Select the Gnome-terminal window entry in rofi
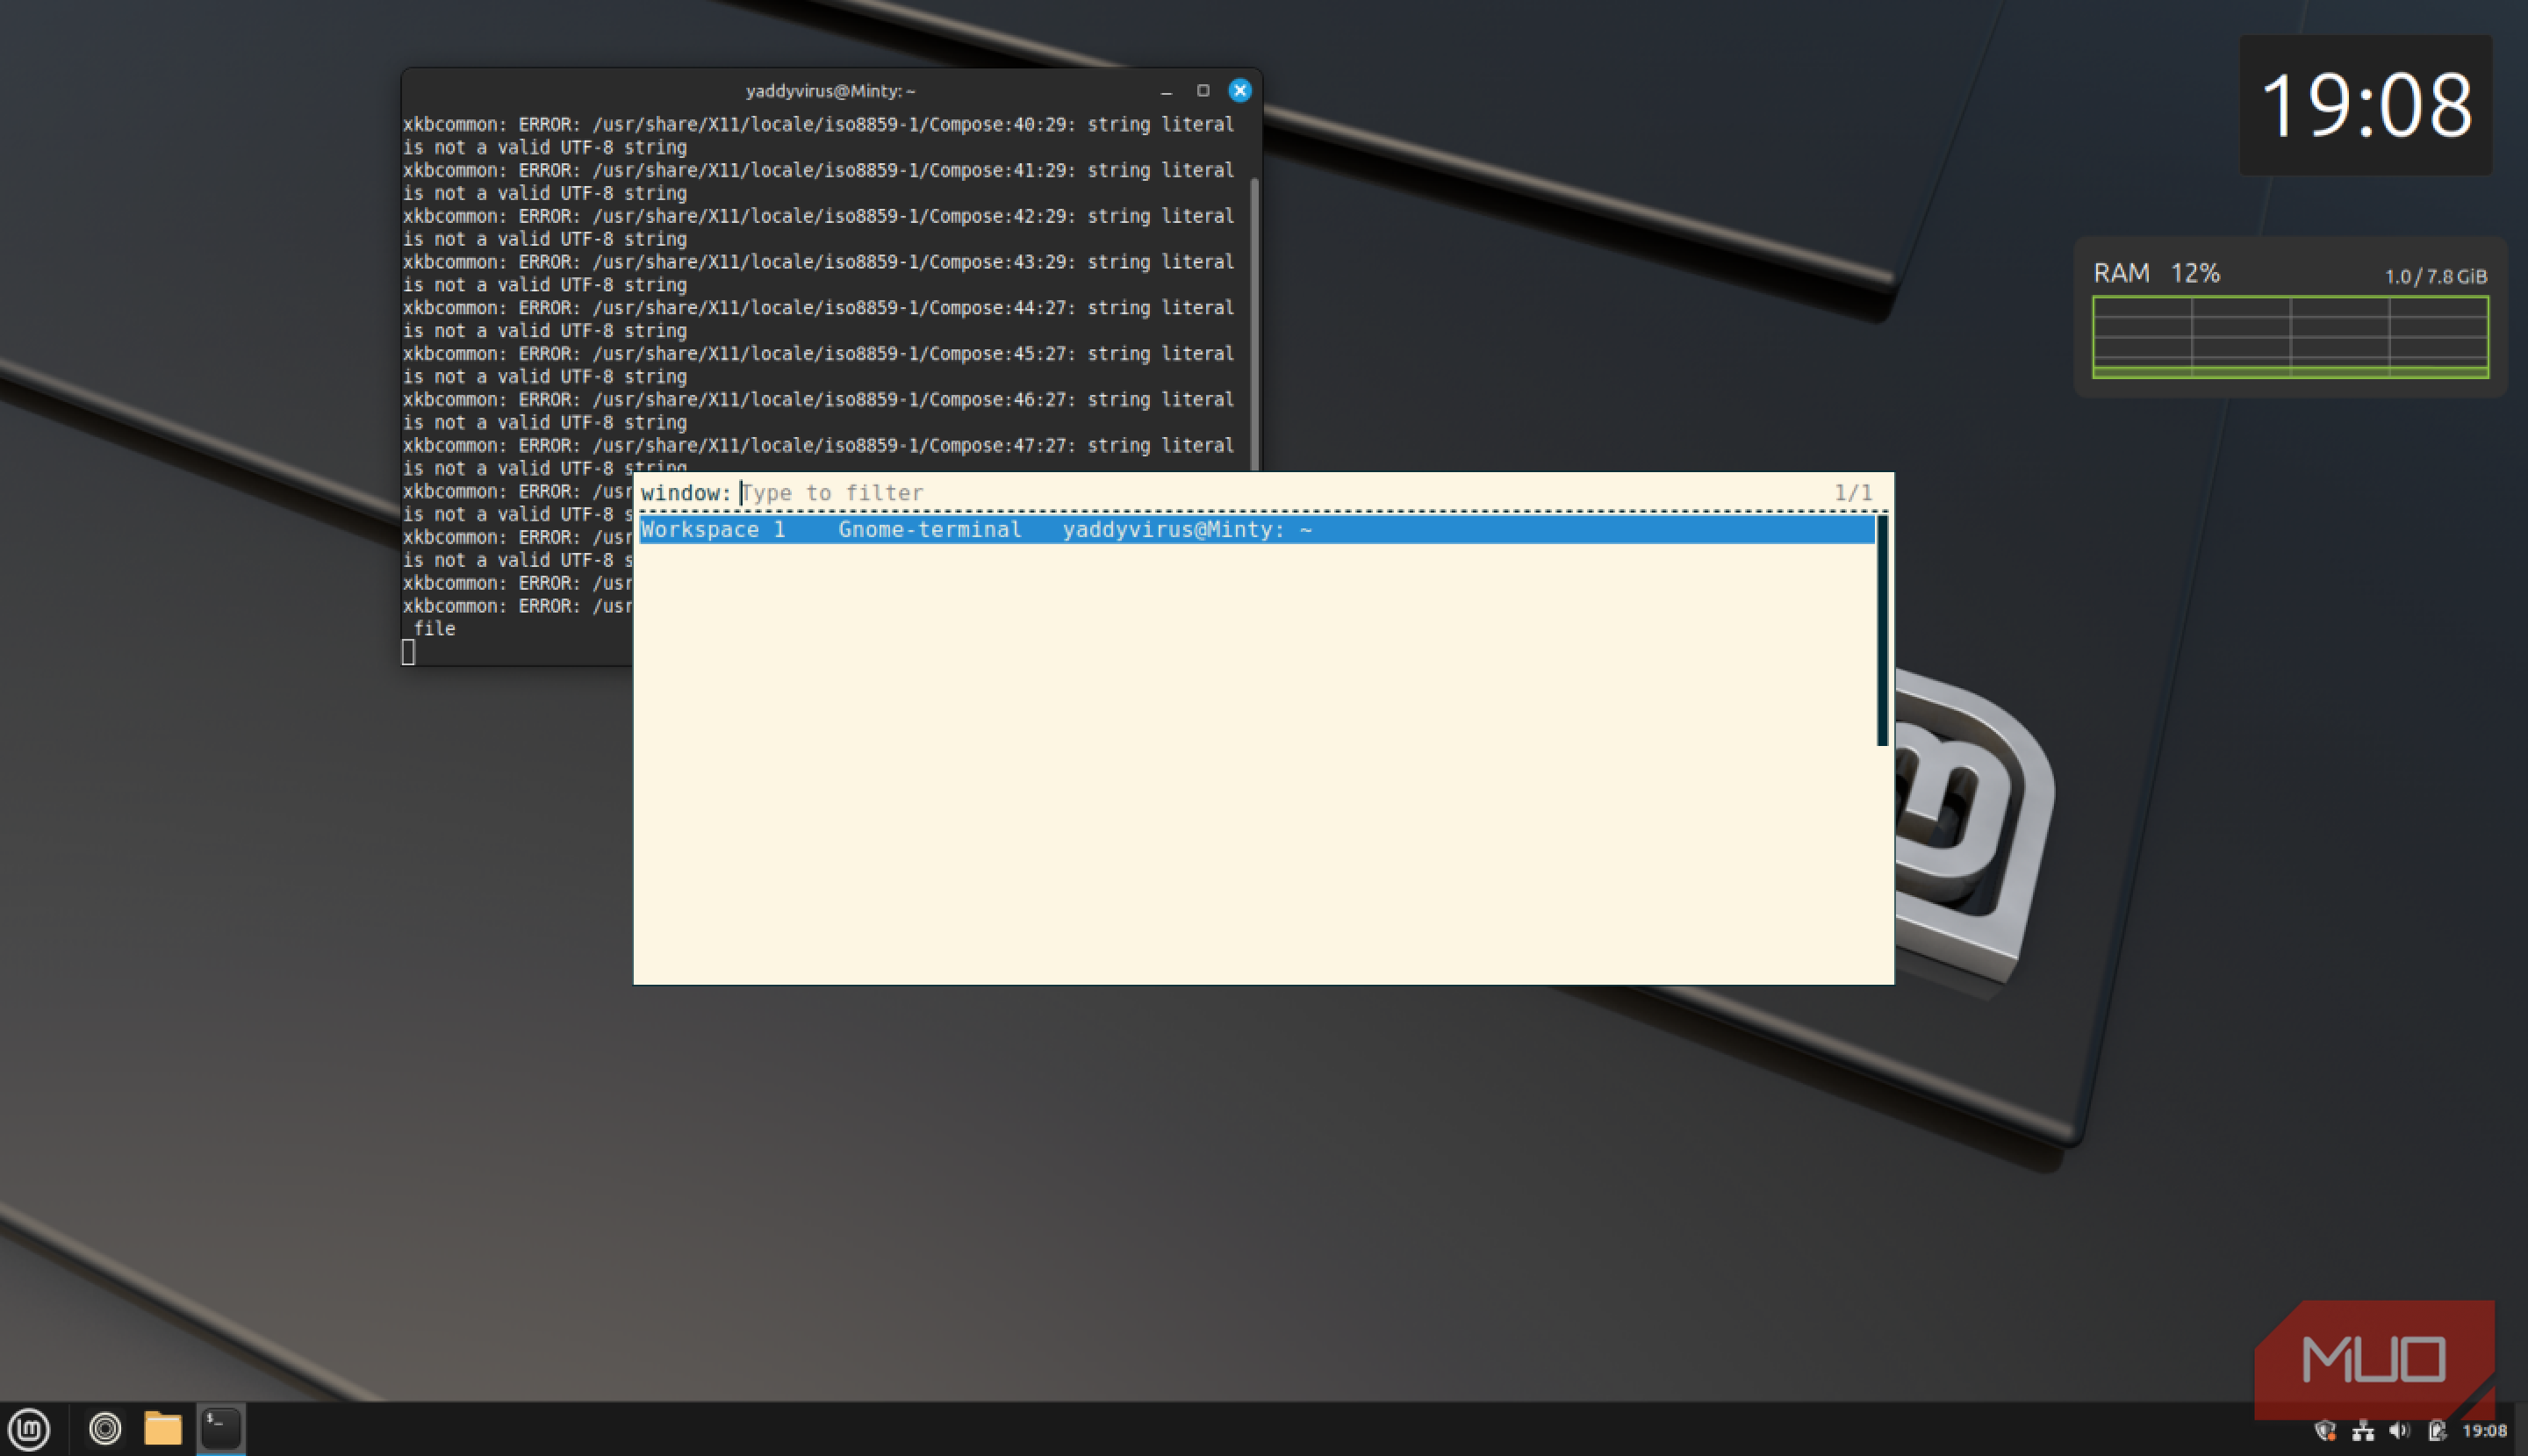Viewport: 2528px width, 1456px height. point(1257,530)
